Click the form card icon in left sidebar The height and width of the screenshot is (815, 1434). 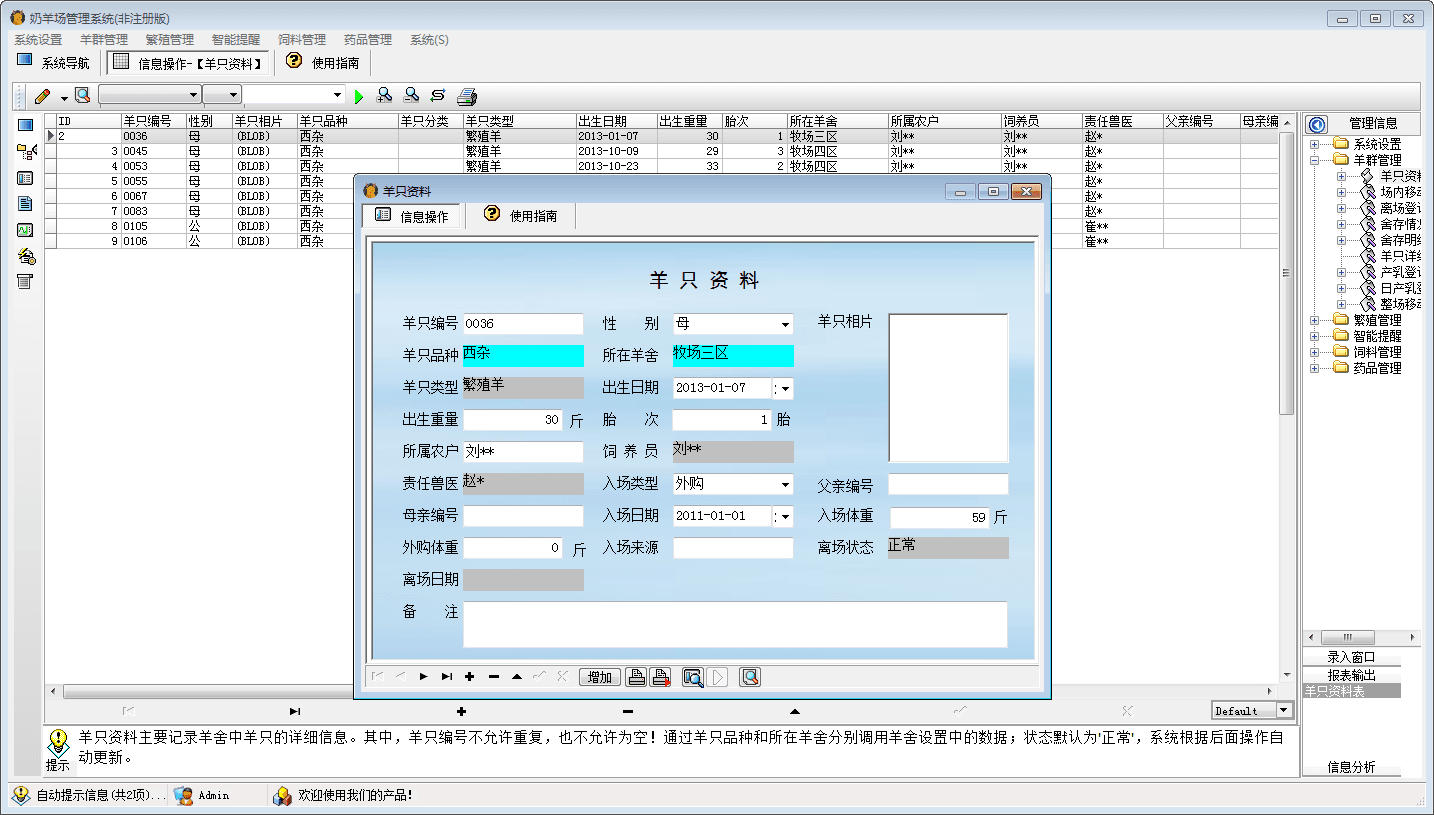click(x=26, y=178)
